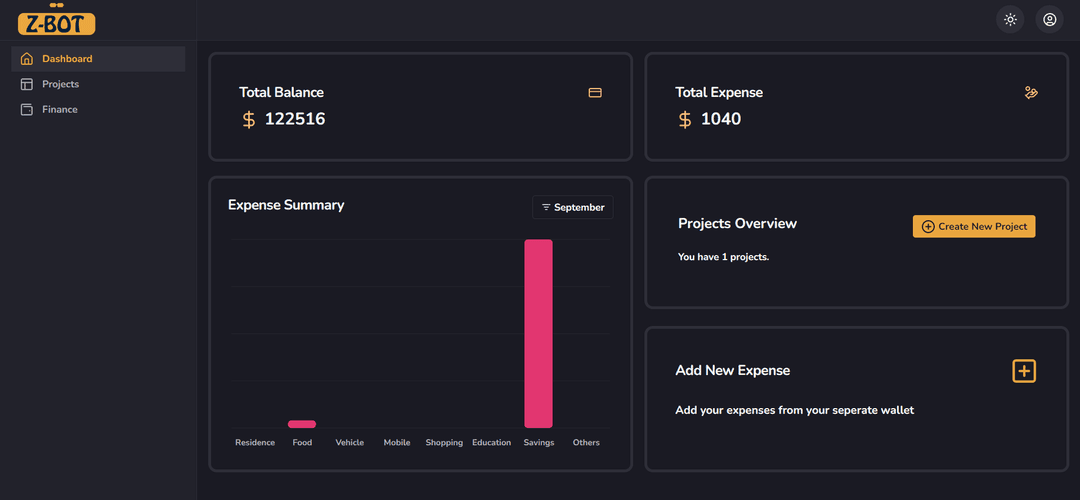
Task: Open the user profile icon
Action: point(1050,19)
